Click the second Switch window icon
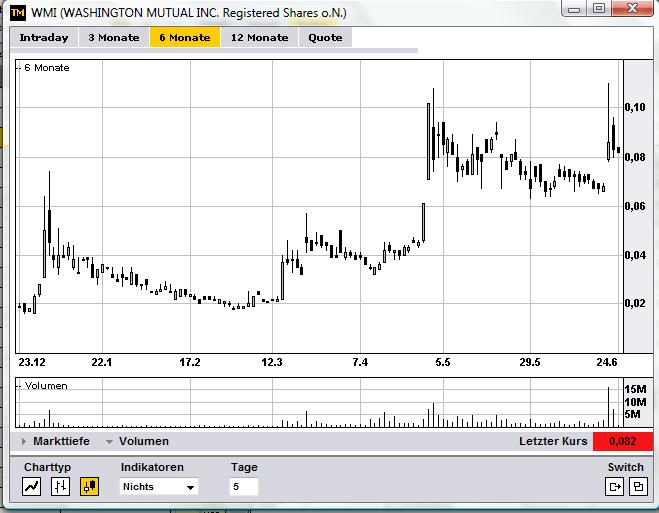The image size is (659, 513). point(638,487)
